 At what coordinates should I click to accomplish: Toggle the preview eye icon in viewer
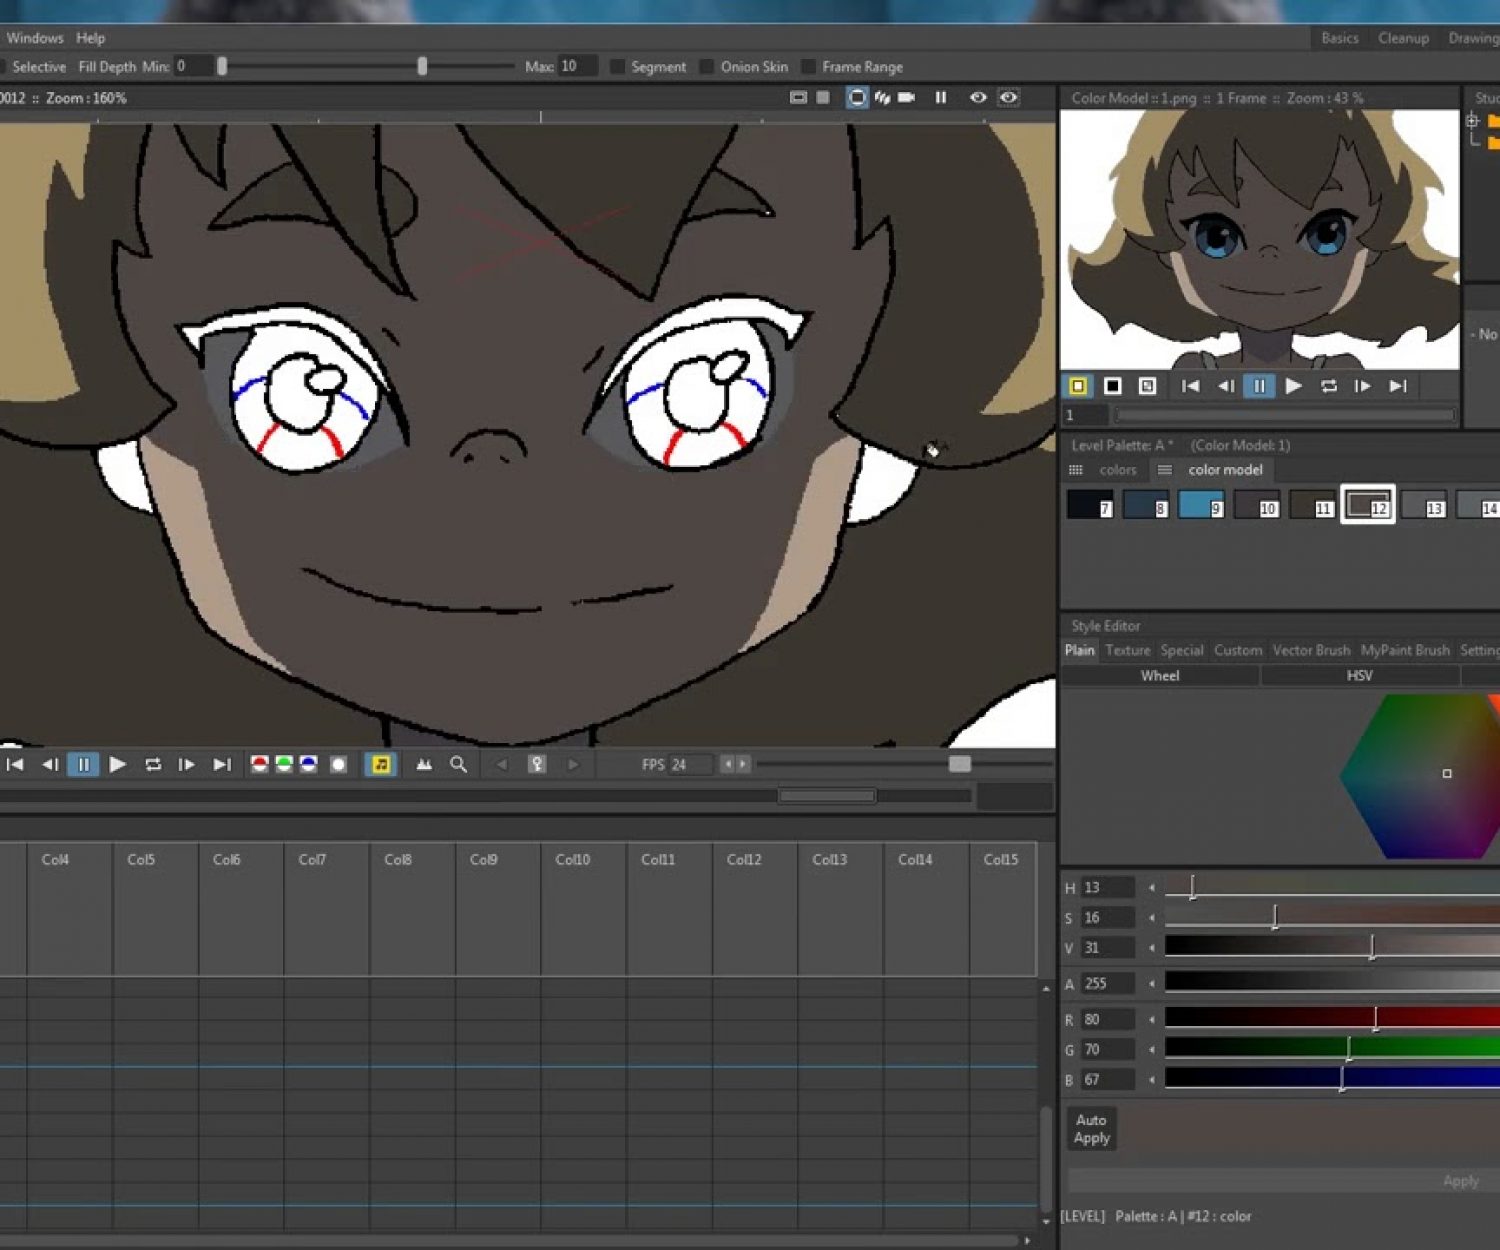(978, 98)
